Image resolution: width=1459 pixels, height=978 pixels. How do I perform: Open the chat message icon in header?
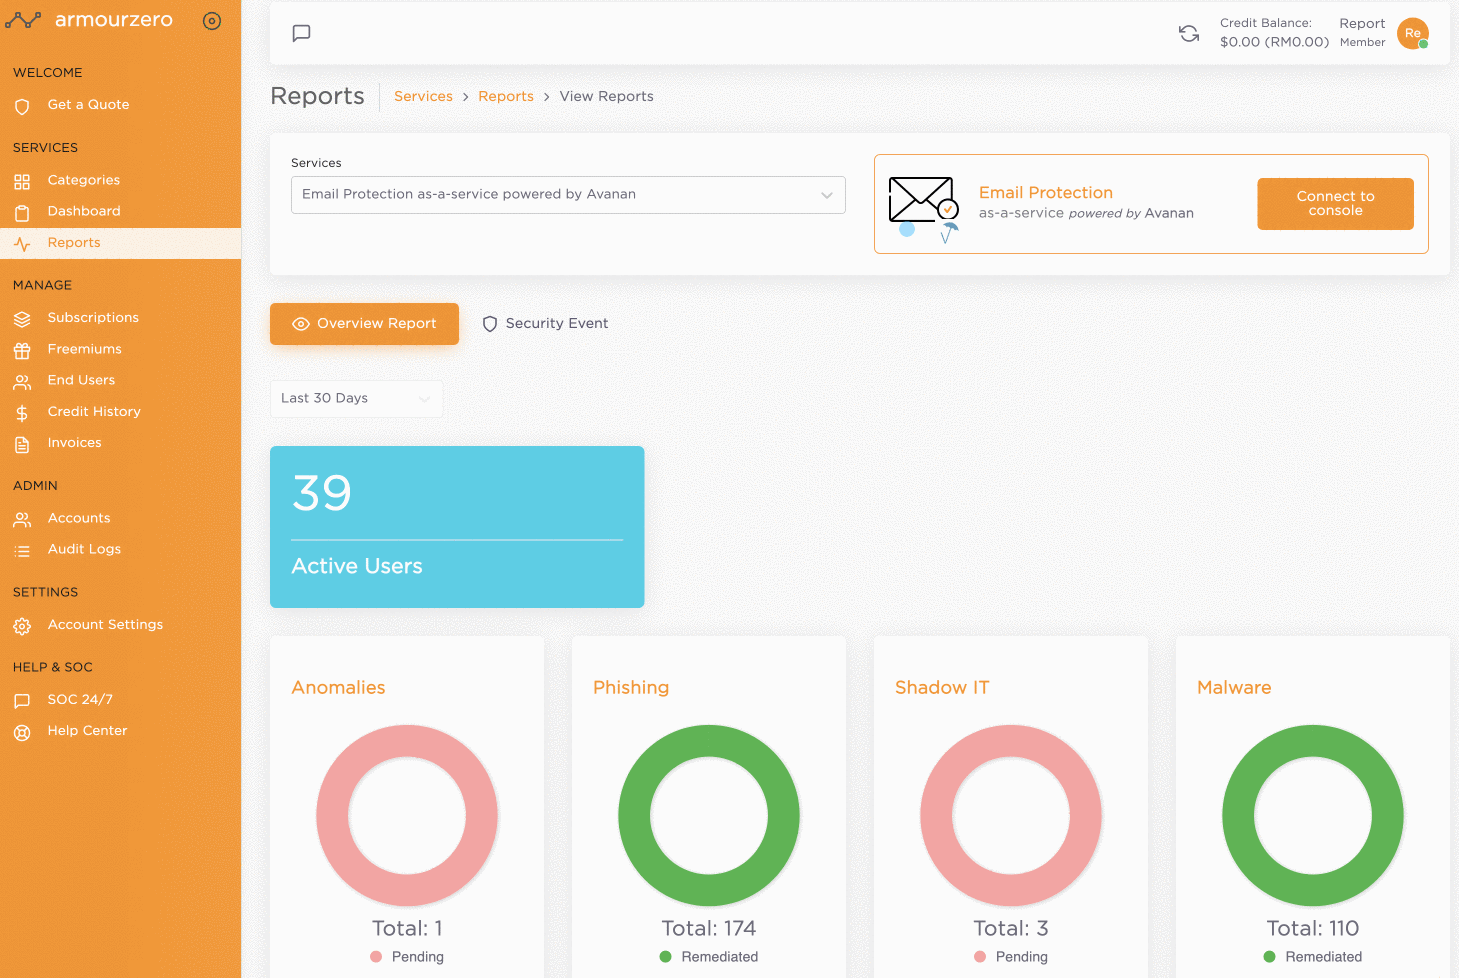301,33
